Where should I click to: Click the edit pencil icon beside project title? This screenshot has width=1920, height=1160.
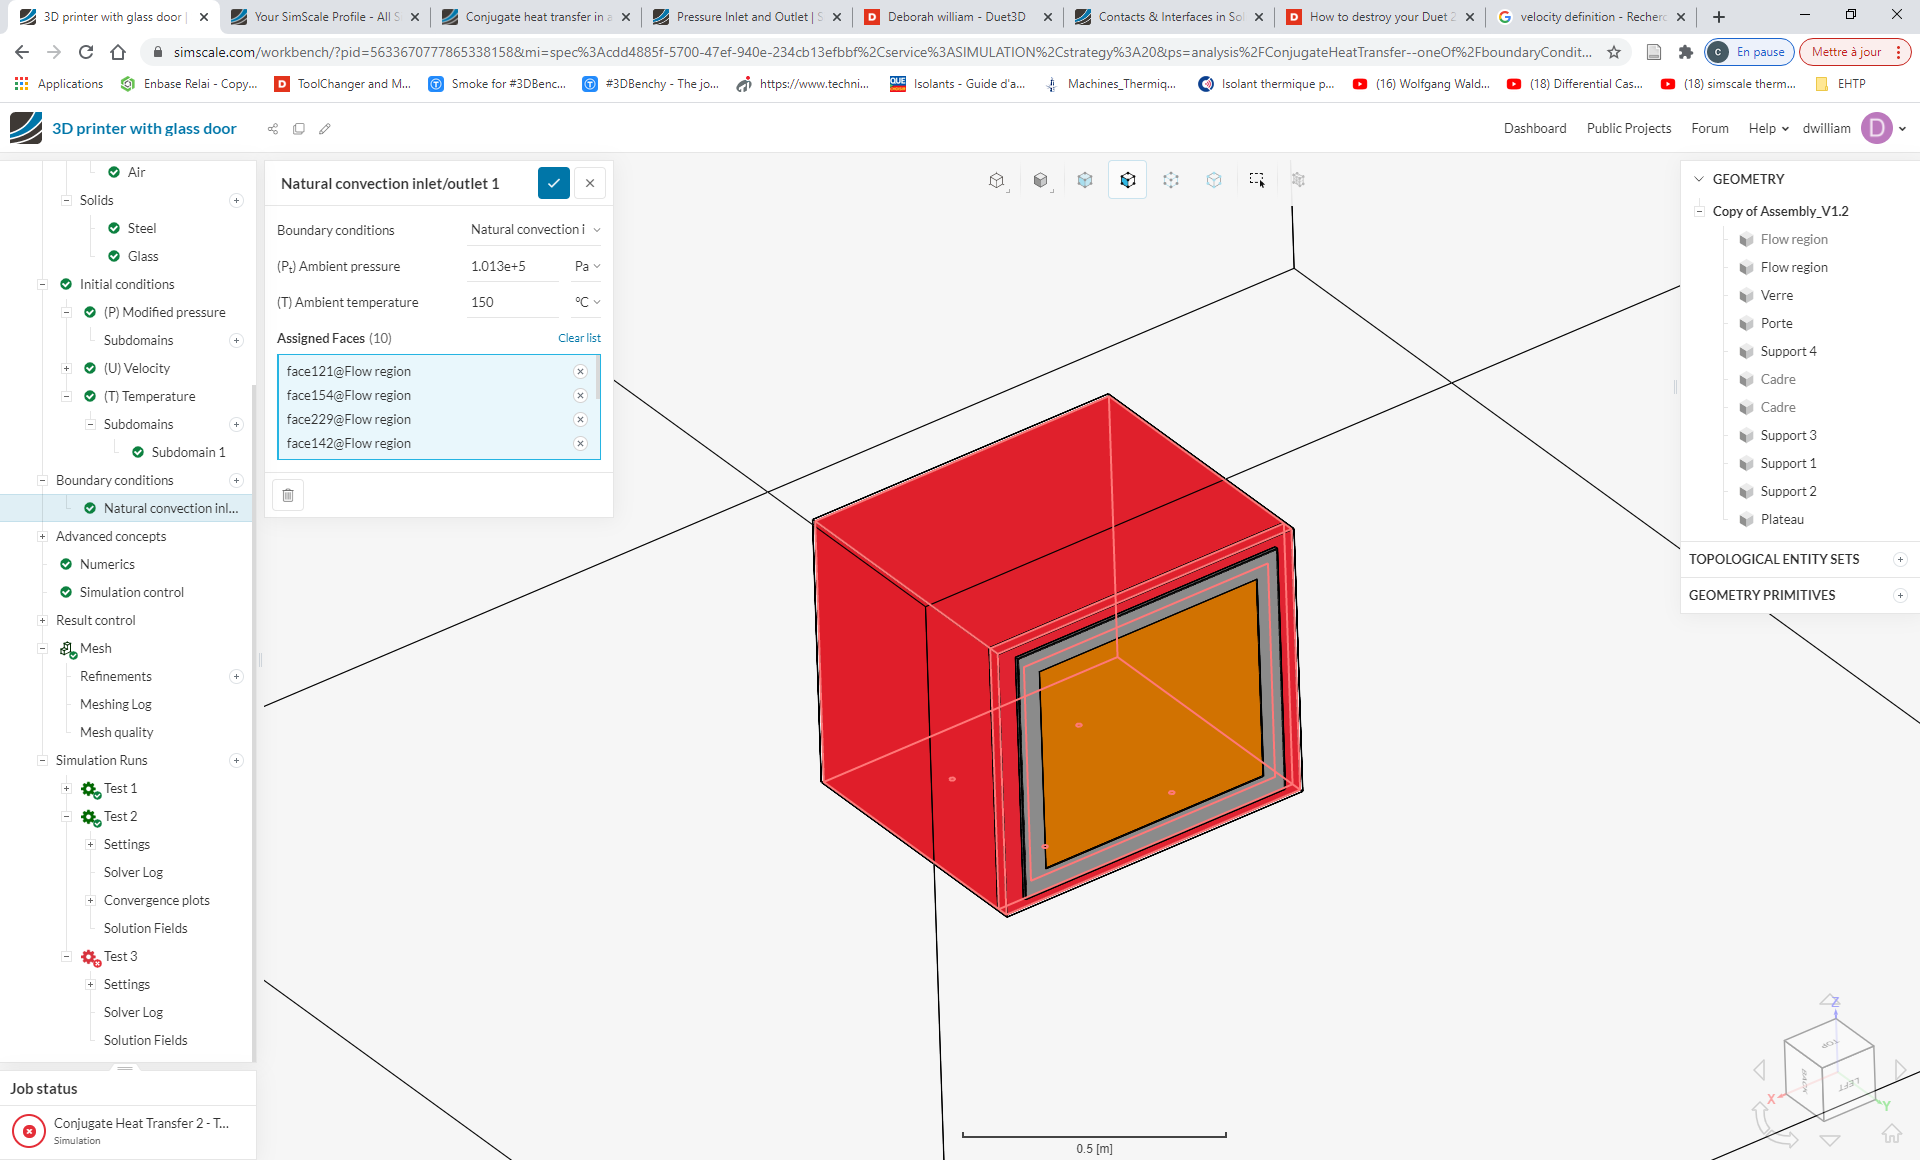(325, 129)
